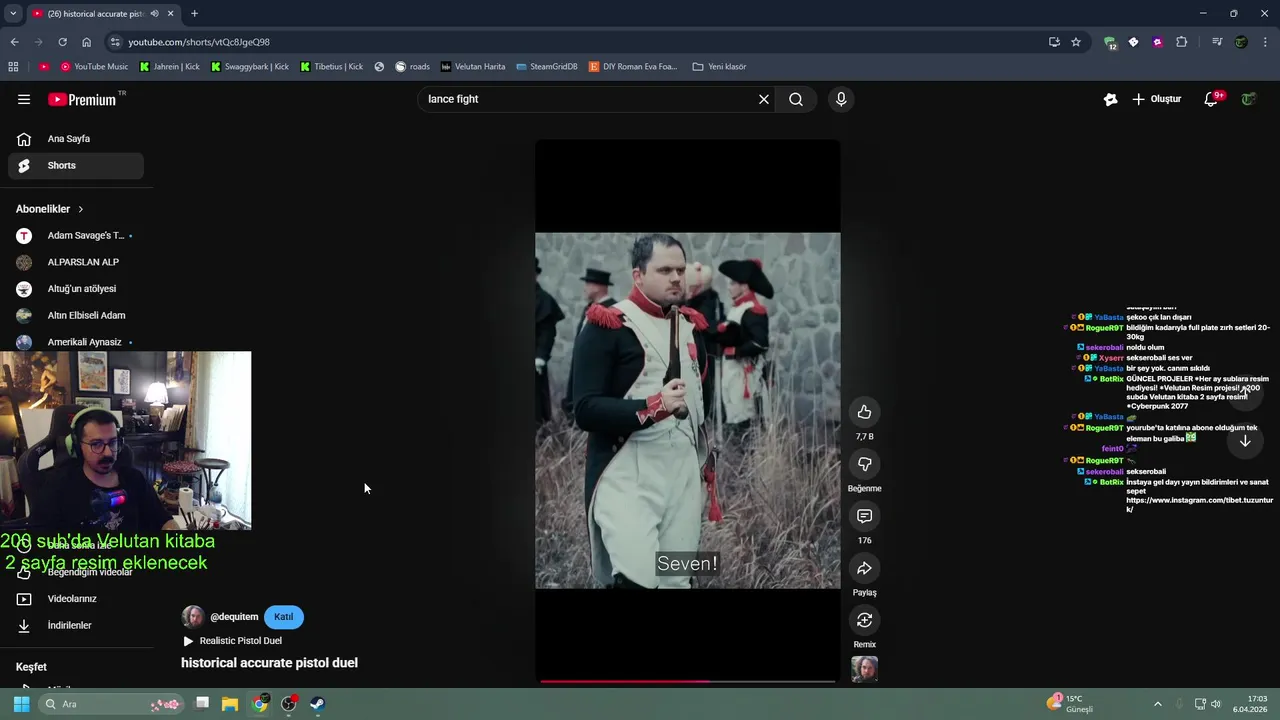Open File Explorer from taskbar

[x=230, y=704]
